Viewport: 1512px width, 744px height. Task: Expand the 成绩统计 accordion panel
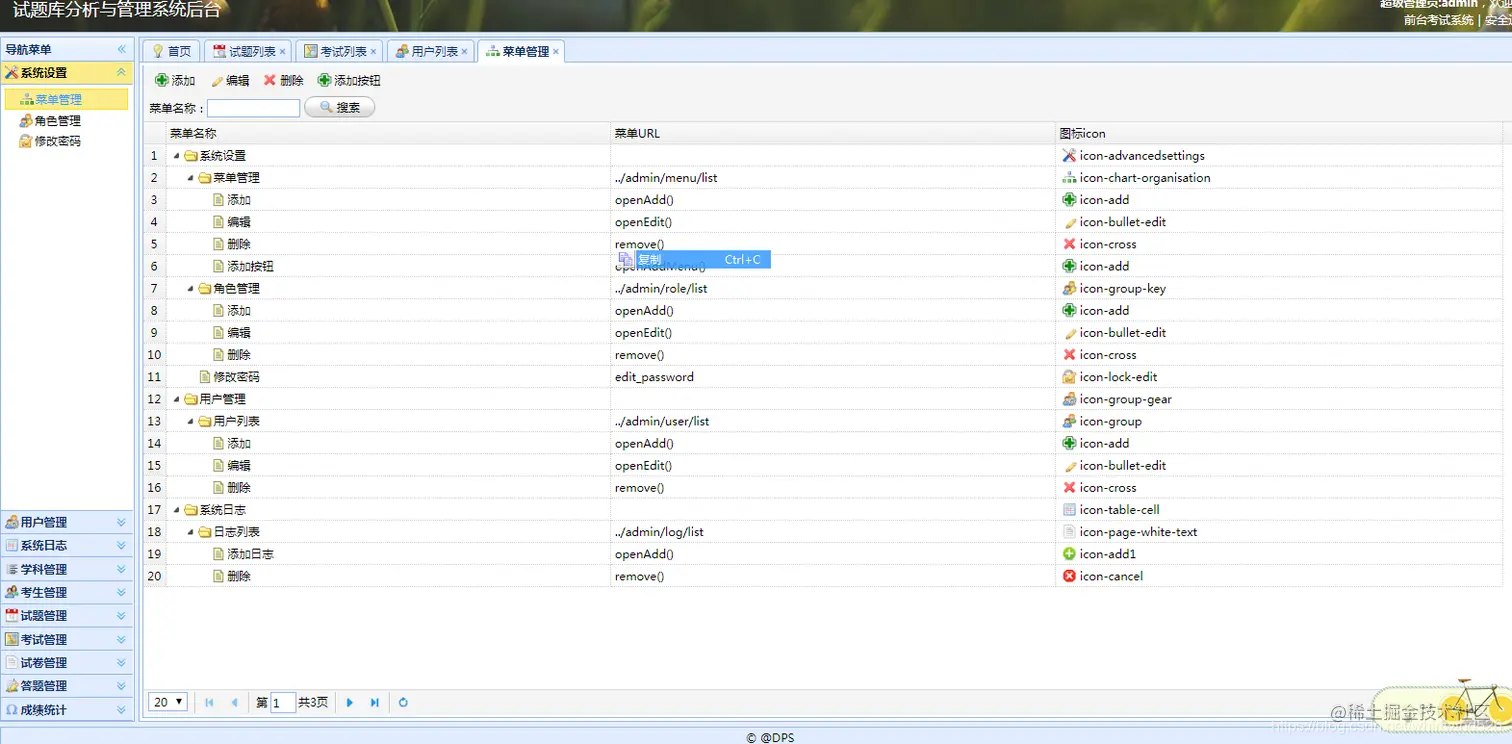click(66, 709)
